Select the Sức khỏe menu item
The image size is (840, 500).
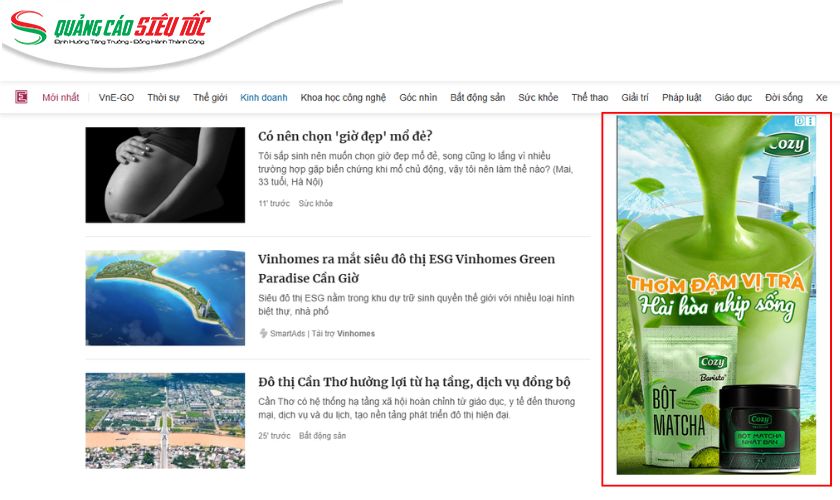pyautogui.click(x=538, y=98)
